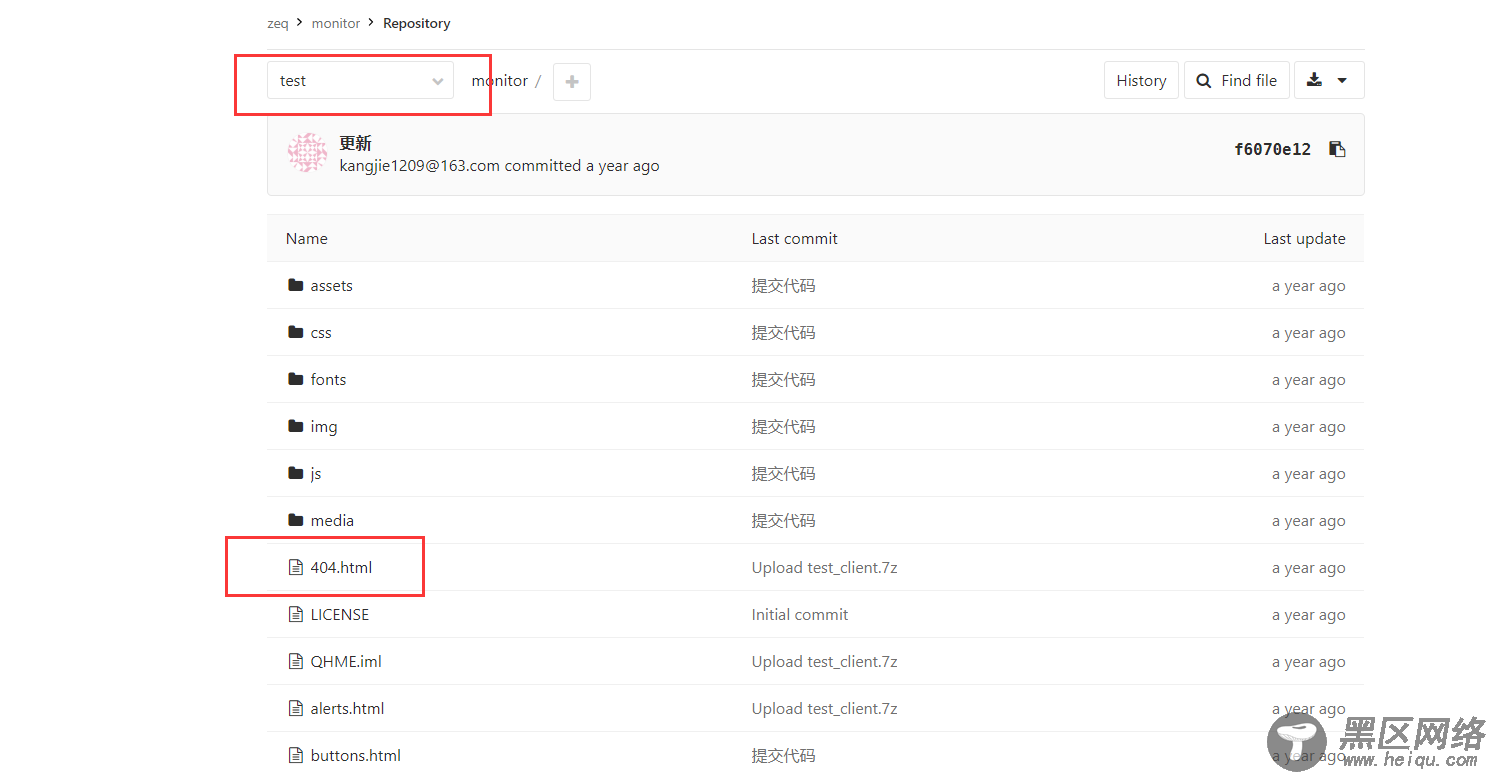Viewport: 1499px width, 777px height.
Task: Open the LICENSE file
Action: [x=340, y=615]
